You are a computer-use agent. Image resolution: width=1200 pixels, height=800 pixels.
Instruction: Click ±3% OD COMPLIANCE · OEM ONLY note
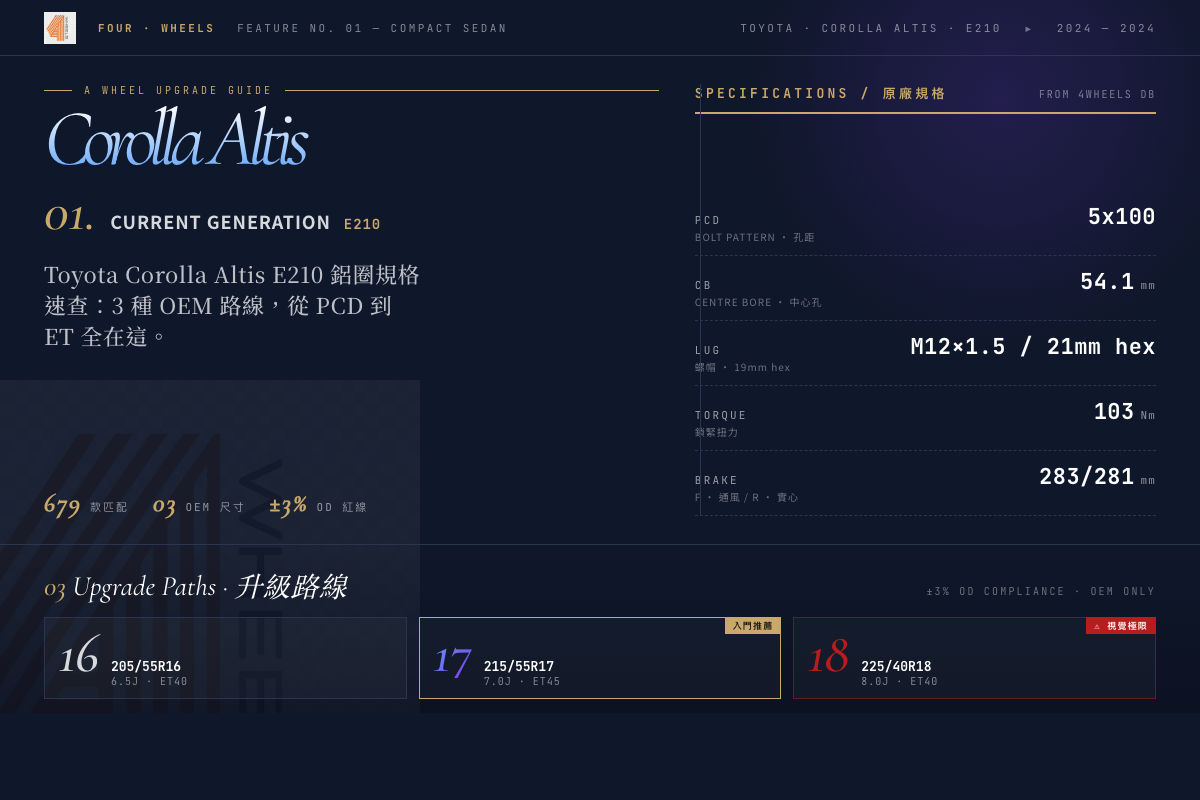pos(1041,592)
